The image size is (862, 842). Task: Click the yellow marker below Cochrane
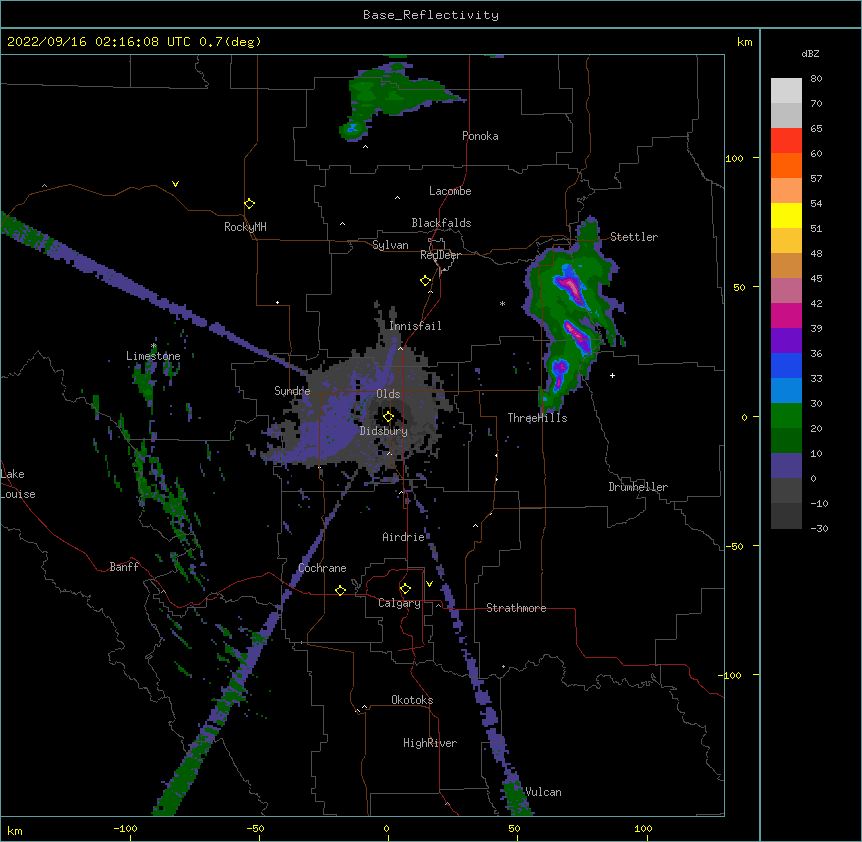tap(340, 590)
